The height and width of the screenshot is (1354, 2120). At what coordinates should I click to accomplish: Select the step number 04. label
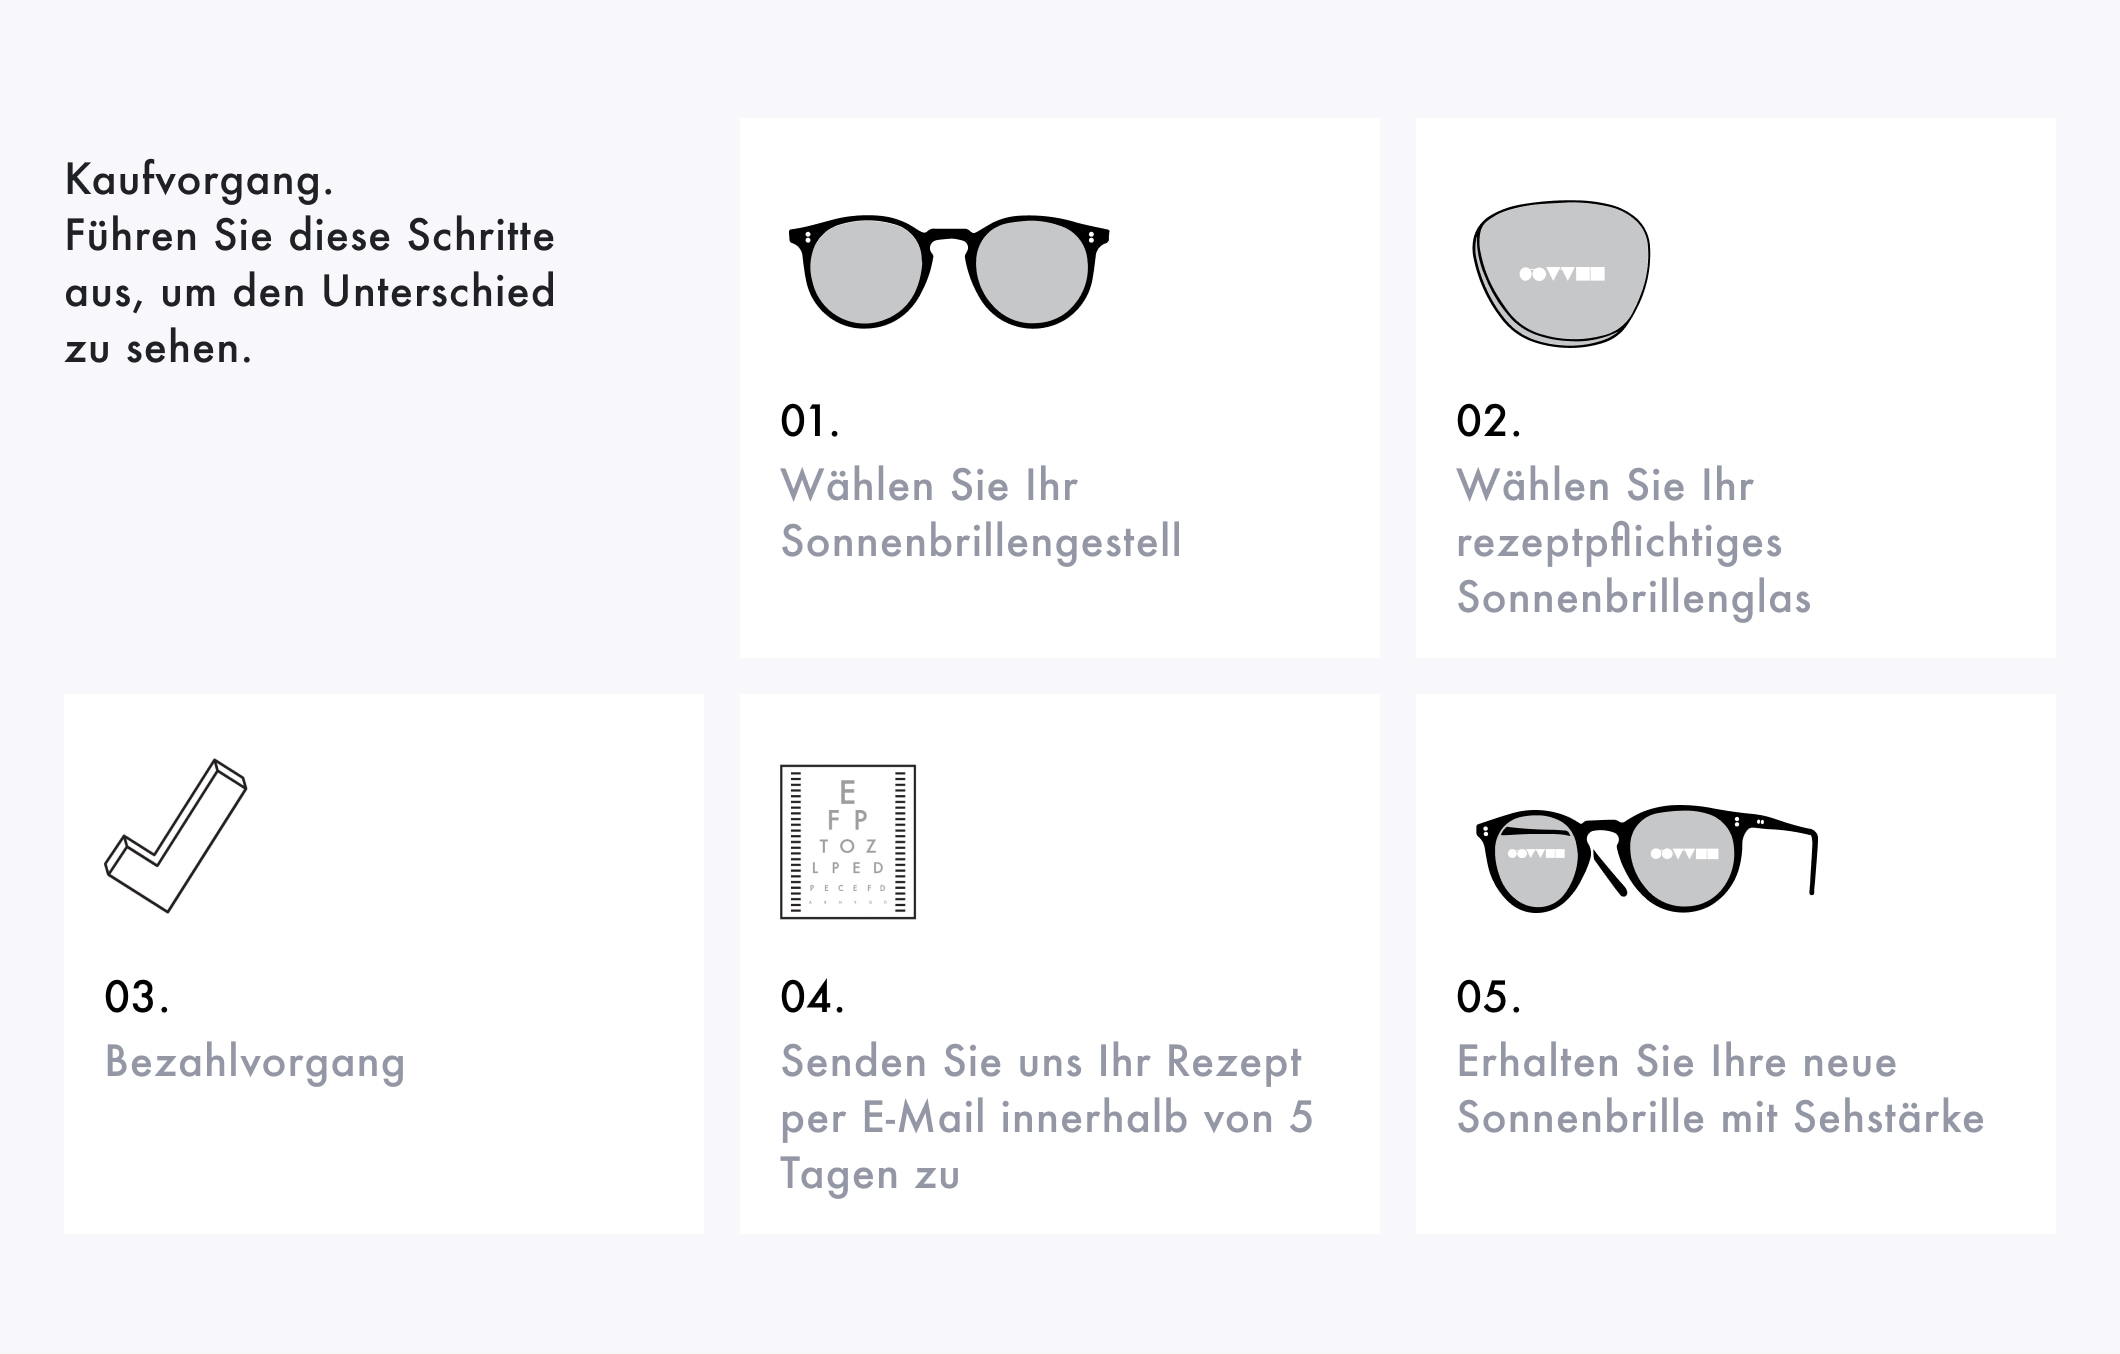pos(812,997)
